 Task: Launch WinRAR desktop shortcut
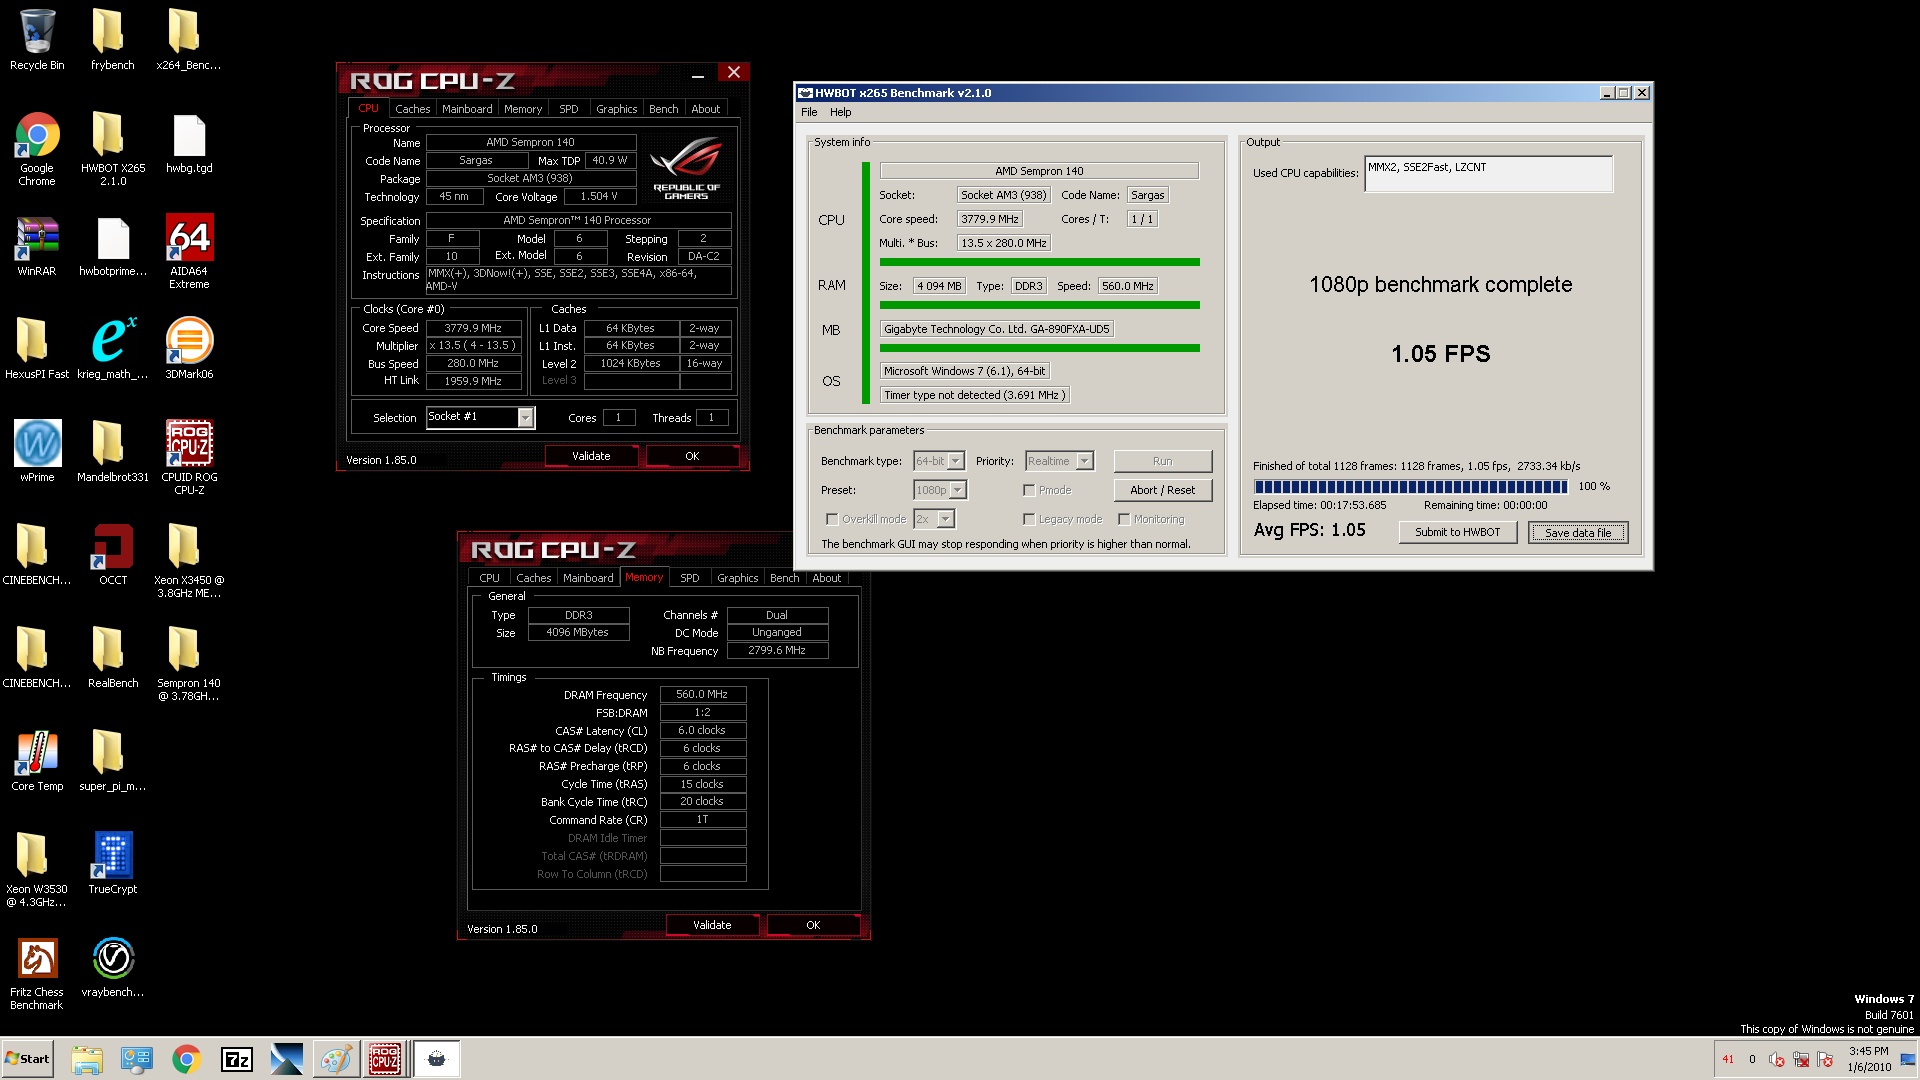[x=37, y=247]
